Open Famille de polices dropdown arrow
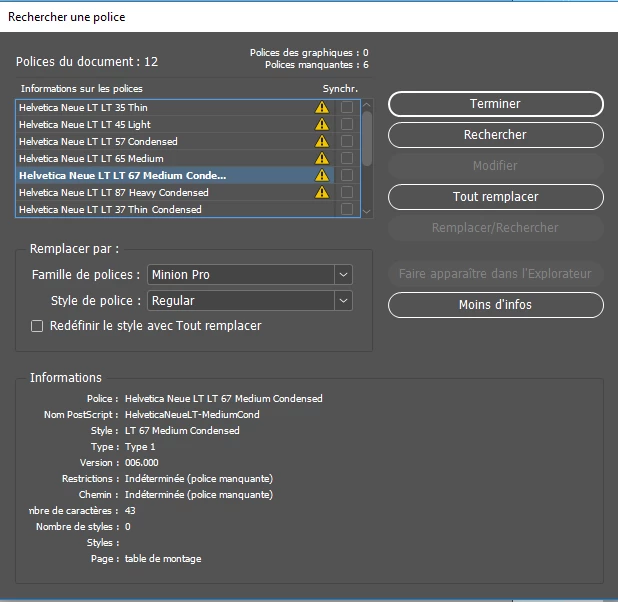 pyautogui.click(x=343, y=274)
